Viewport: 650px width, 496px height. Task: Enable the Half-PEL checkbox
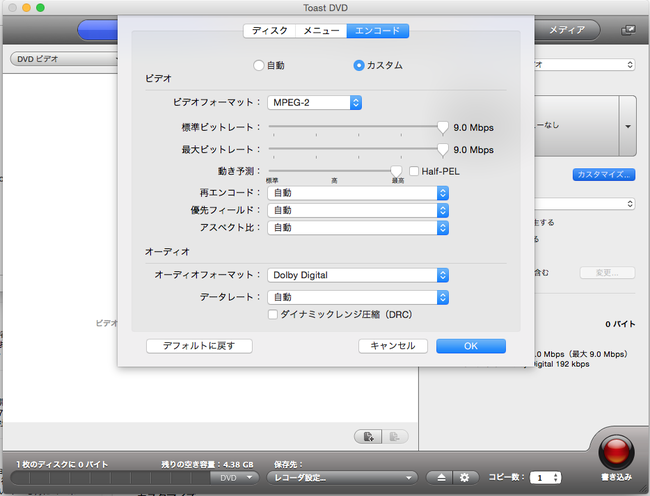tap(414, 171)
